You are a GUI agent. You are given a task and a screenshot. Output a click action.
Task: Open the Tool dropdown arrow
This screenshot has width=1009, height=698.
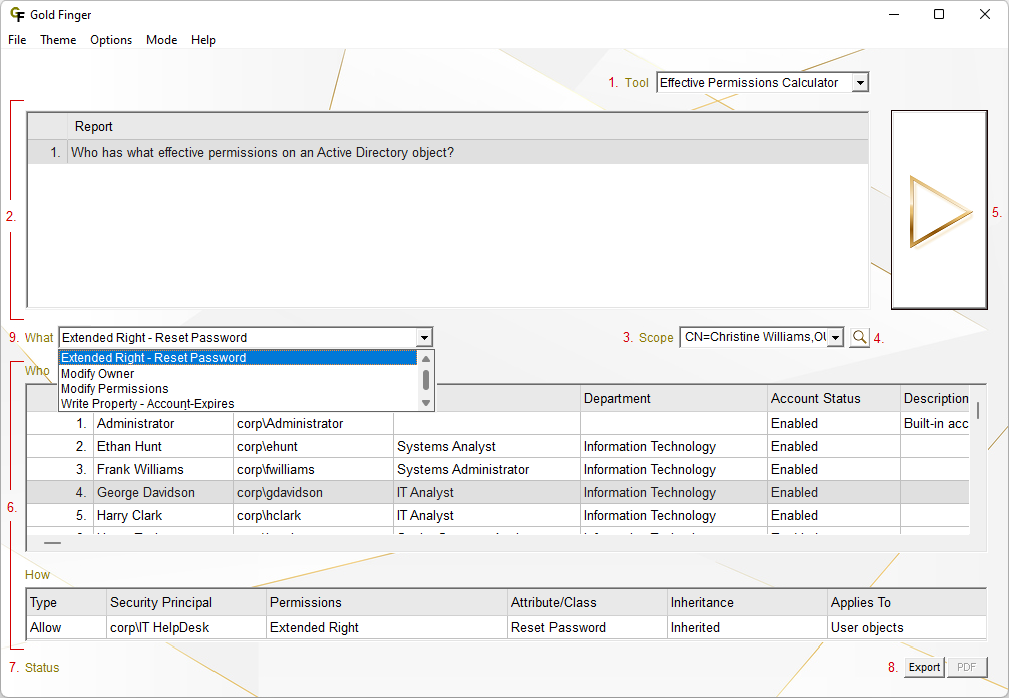coord(860,82)
